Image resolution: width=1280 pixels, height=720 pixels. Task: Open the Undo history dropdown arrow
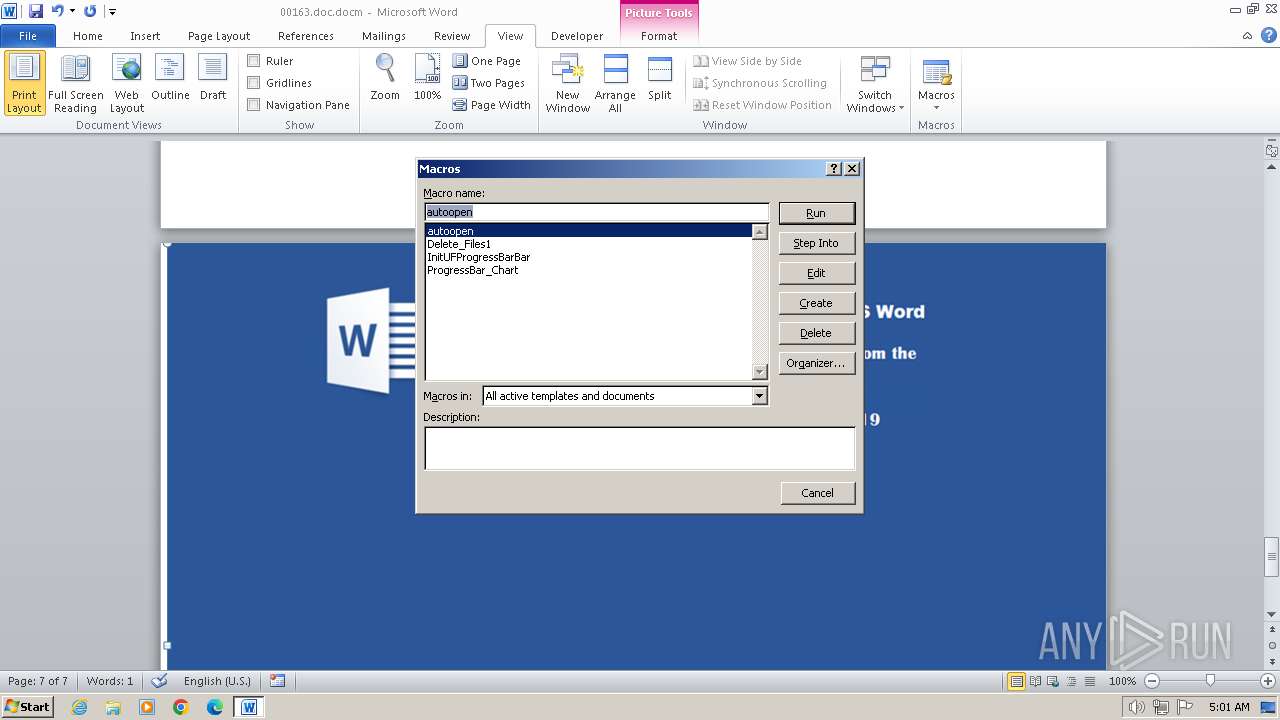click(72, 11)
